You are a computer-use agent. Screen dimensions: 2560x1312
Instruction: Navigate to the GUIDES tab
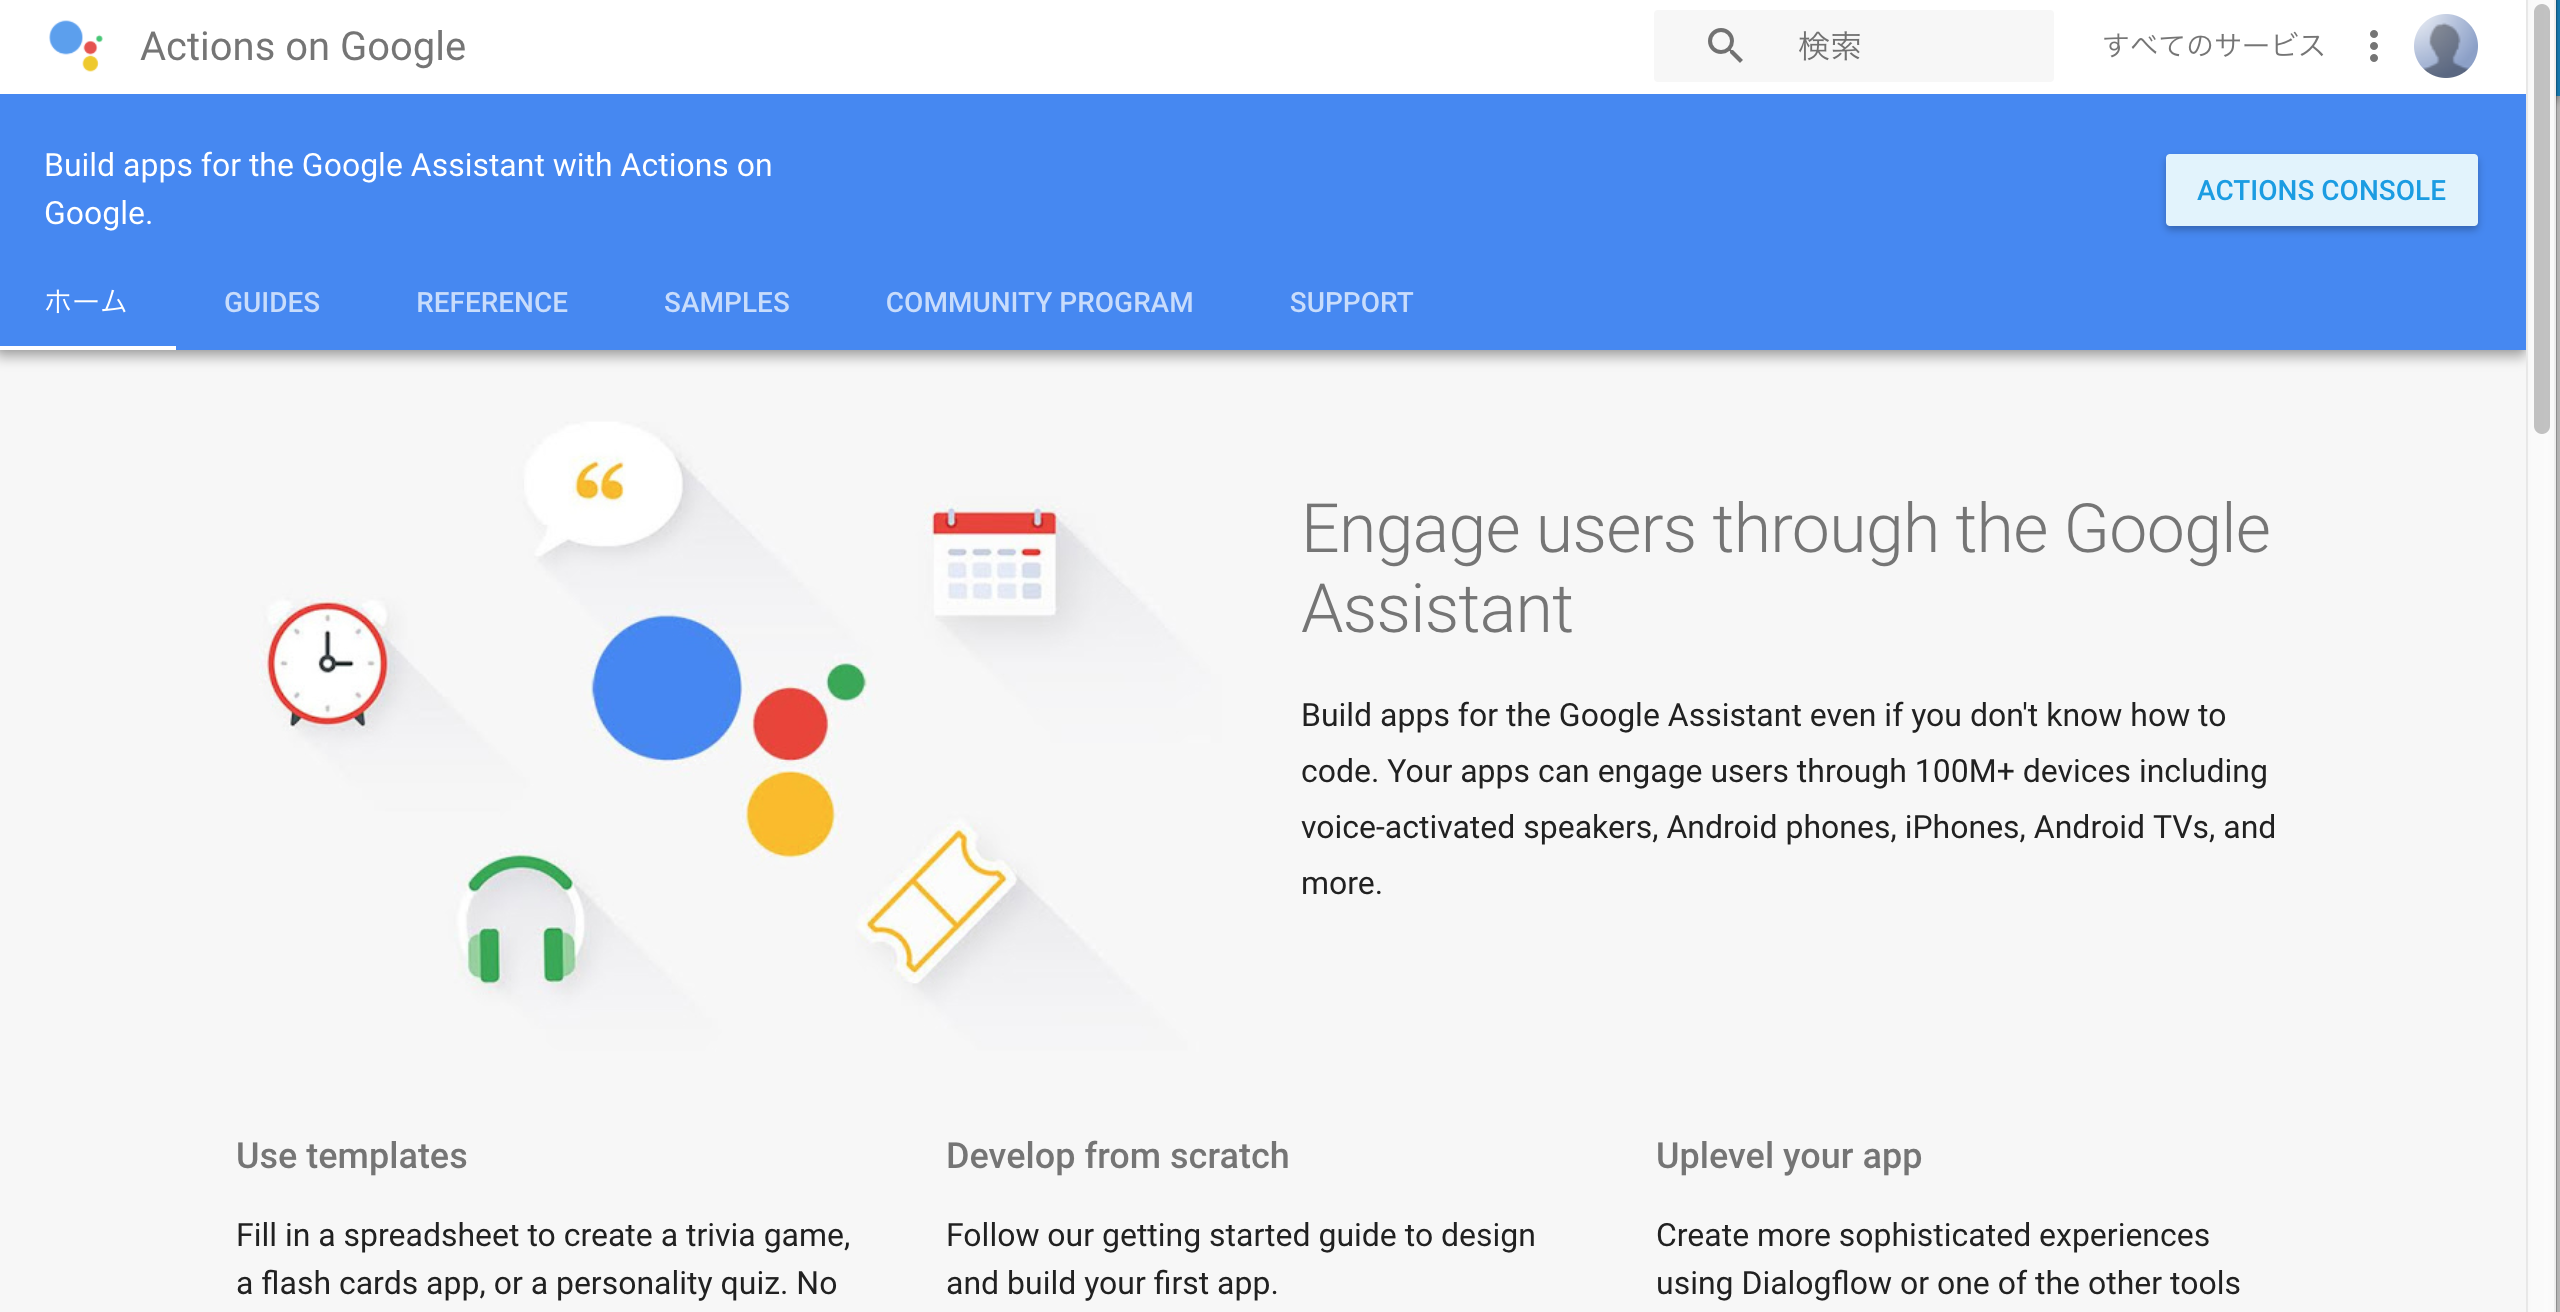(x=271, y=303)
